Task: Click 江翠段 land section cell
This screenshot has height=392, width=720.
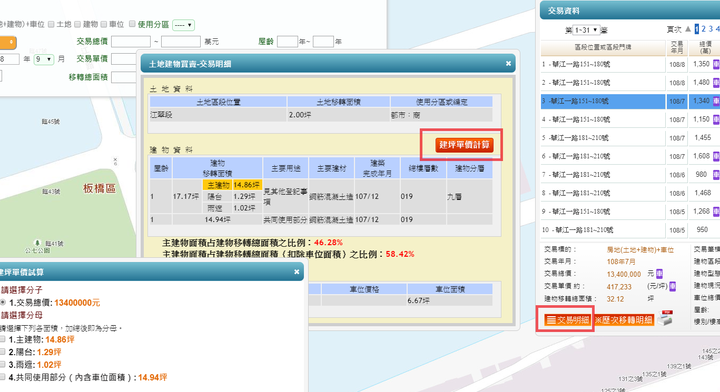Action: (218, 115)
